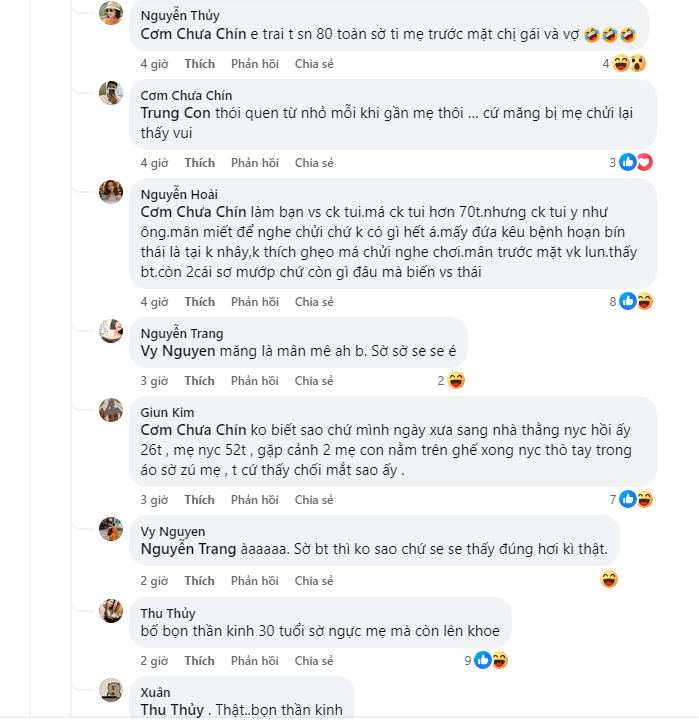Like Nguyễn Thủy's comment with Thích
The height and width of the screenshot is (721, 699).
pyautogui.click(x=199, y=64)
